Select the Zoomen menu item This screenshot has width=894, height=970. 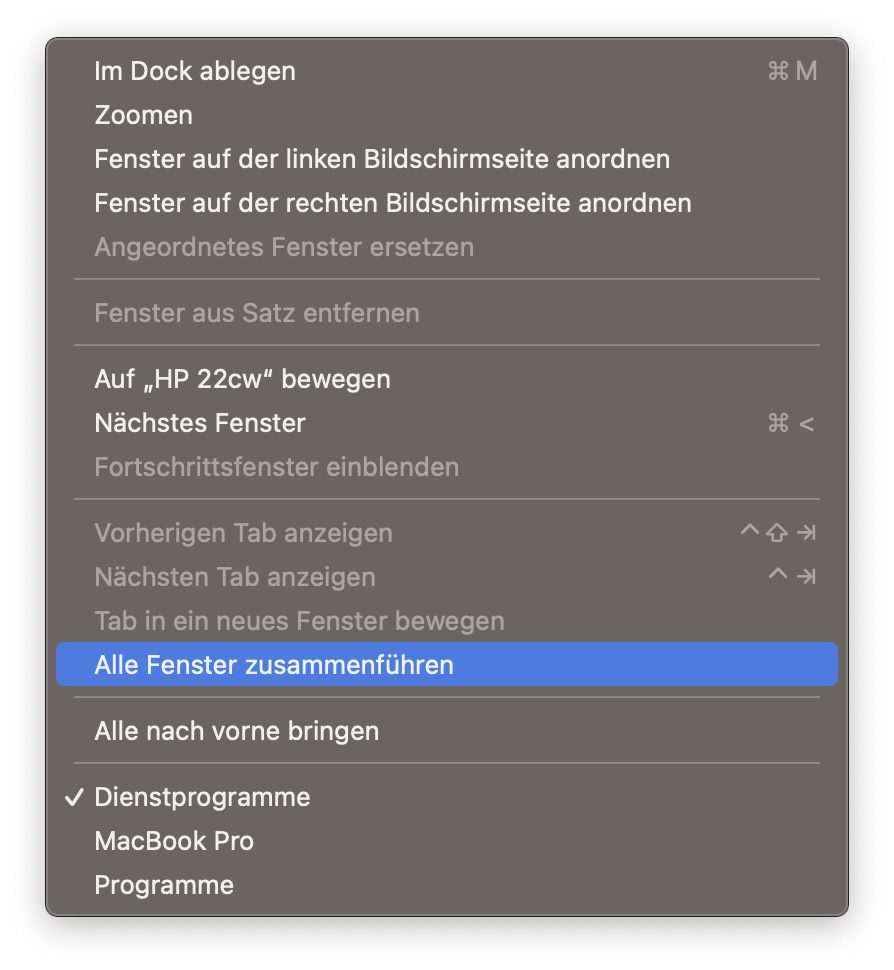coord(143,116)
